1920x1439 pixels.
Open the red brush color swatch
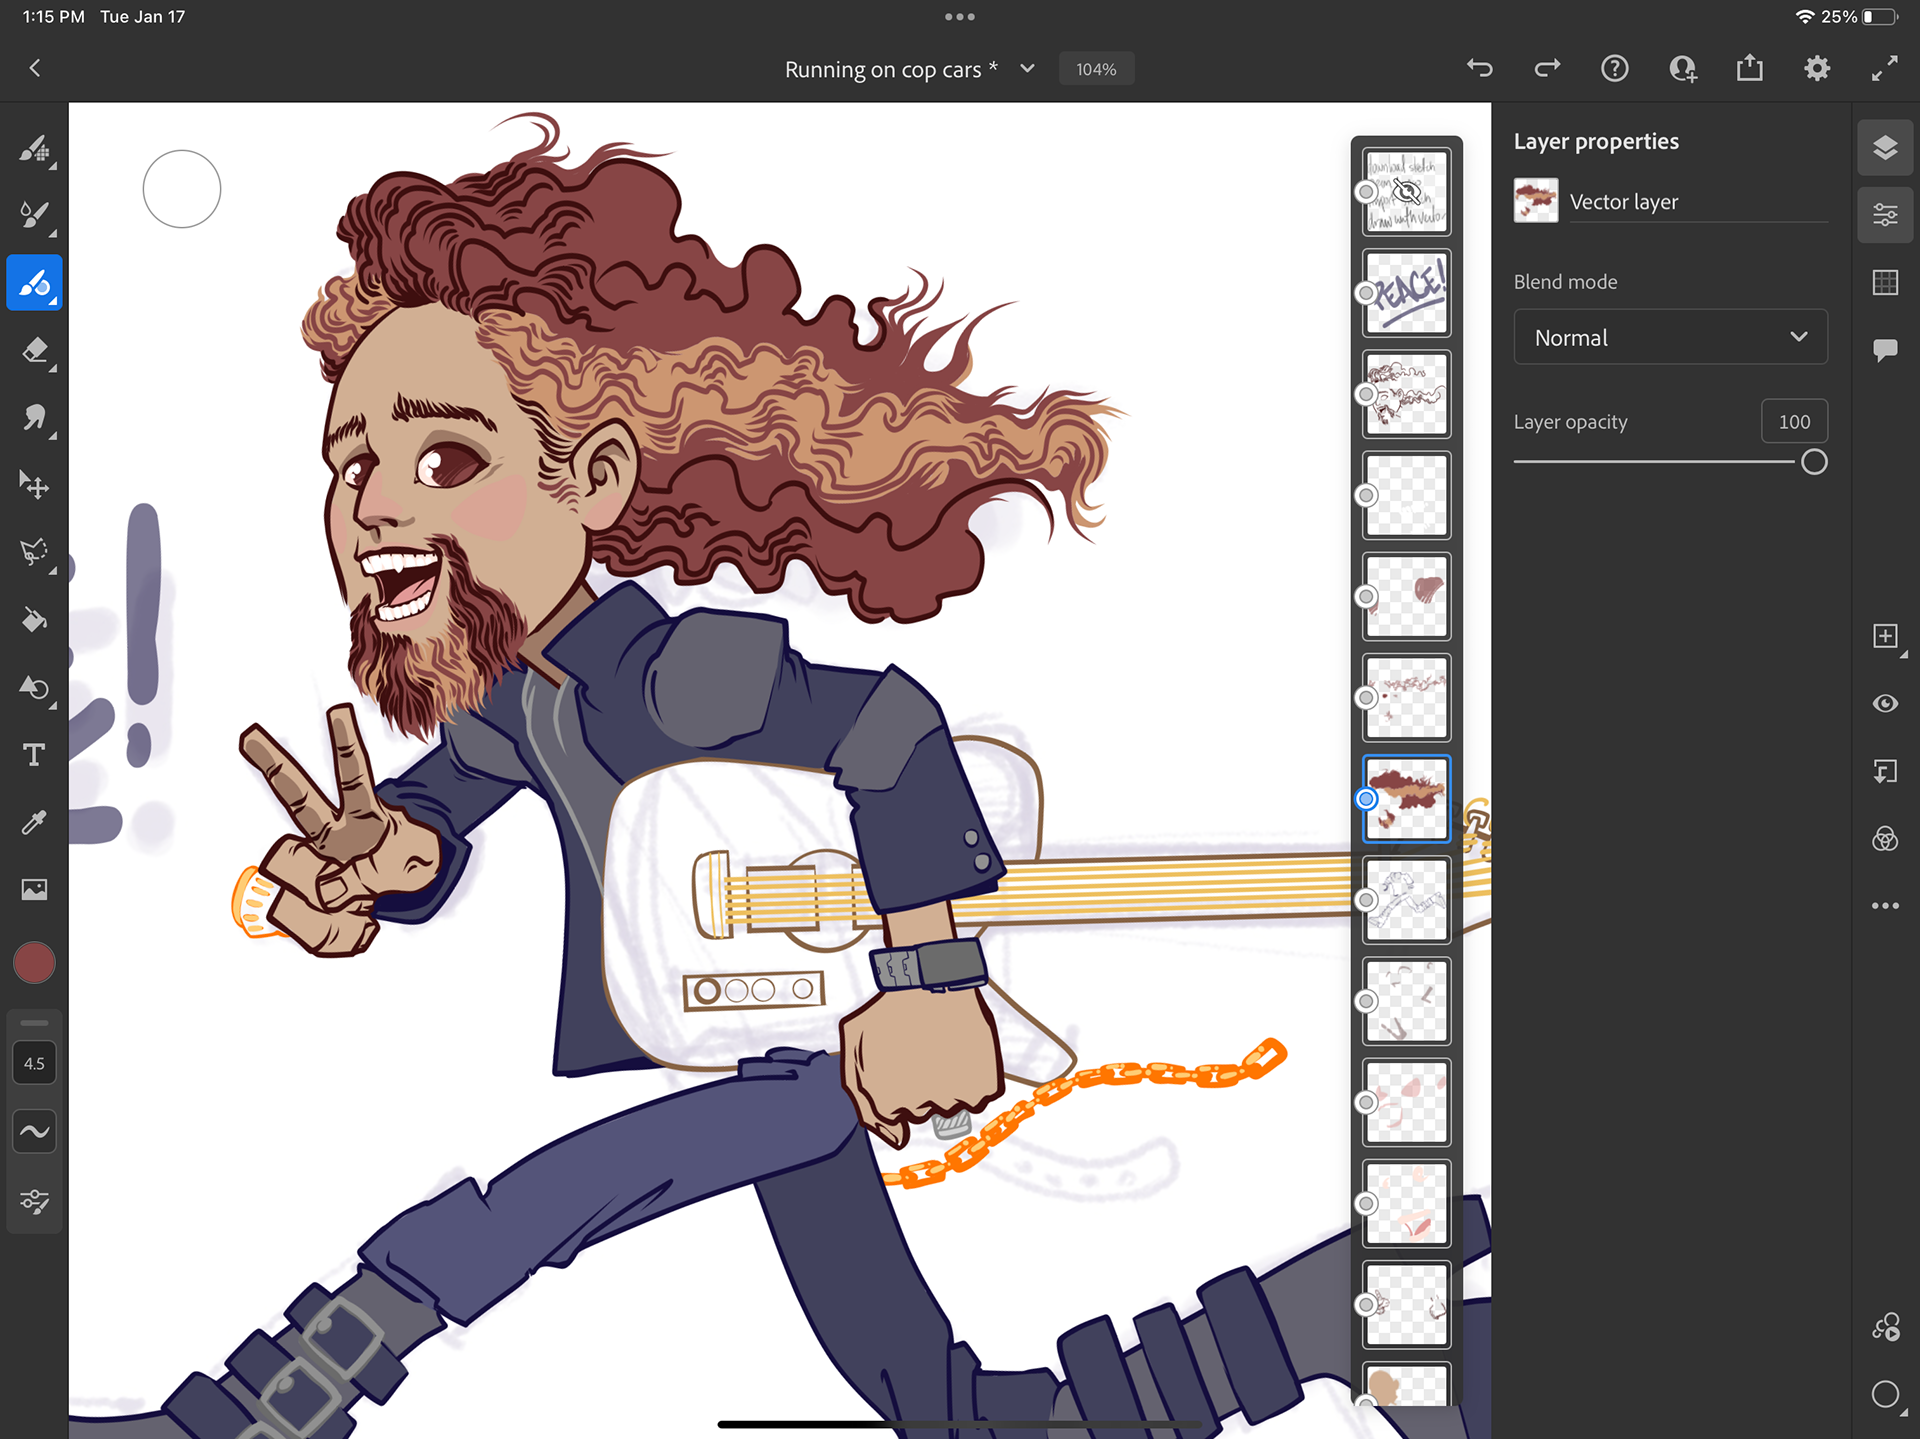(x=34, y=963)
